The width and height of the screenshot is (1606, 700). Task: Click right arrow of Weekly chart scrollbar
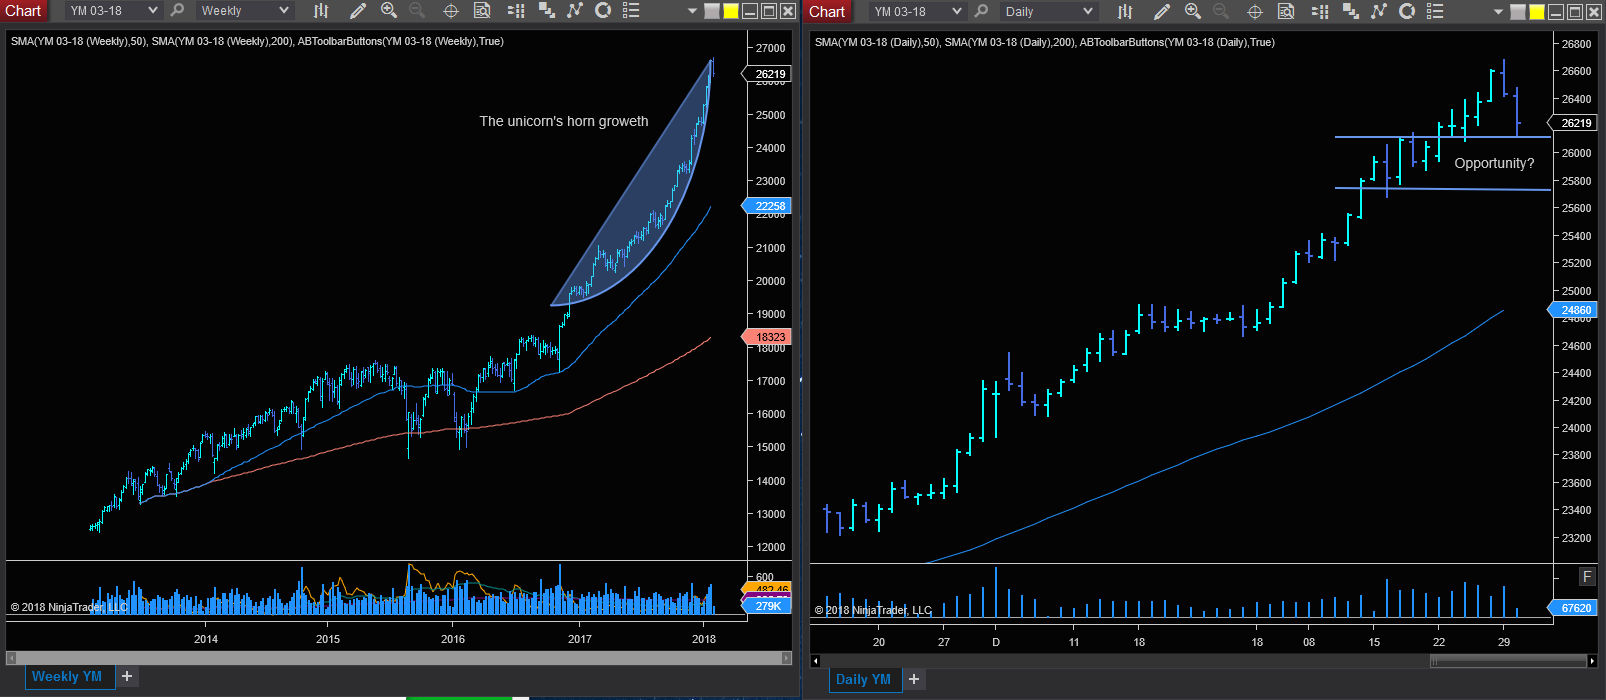tap(787, 658)
